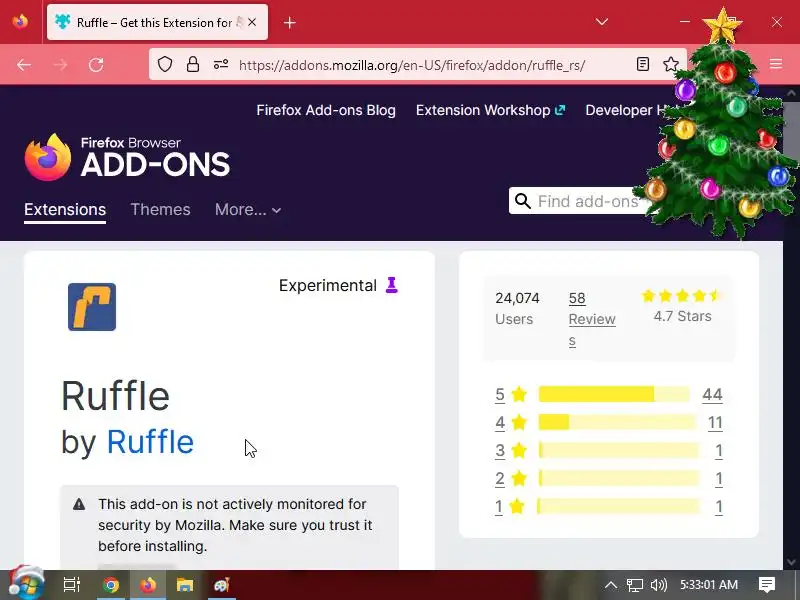Open the Firefox Add-ons Blog link
Image resolution: width=800 pixels, height=600 pixels.
(x=326, y=110)
